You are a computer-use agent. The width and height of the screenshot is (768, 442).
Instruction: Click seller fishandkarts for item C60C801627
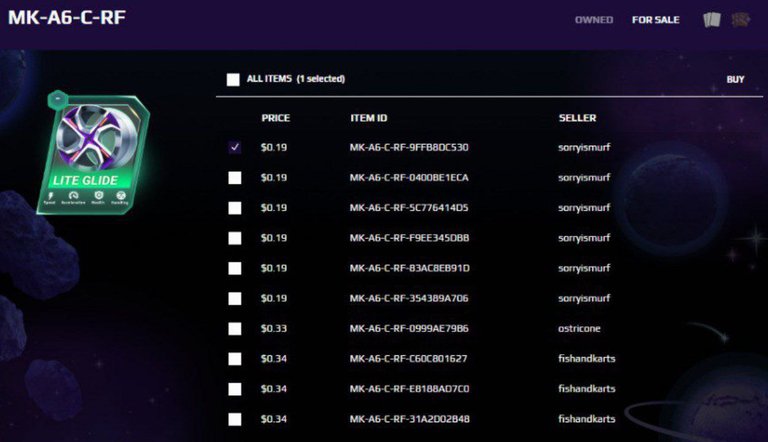586,359
